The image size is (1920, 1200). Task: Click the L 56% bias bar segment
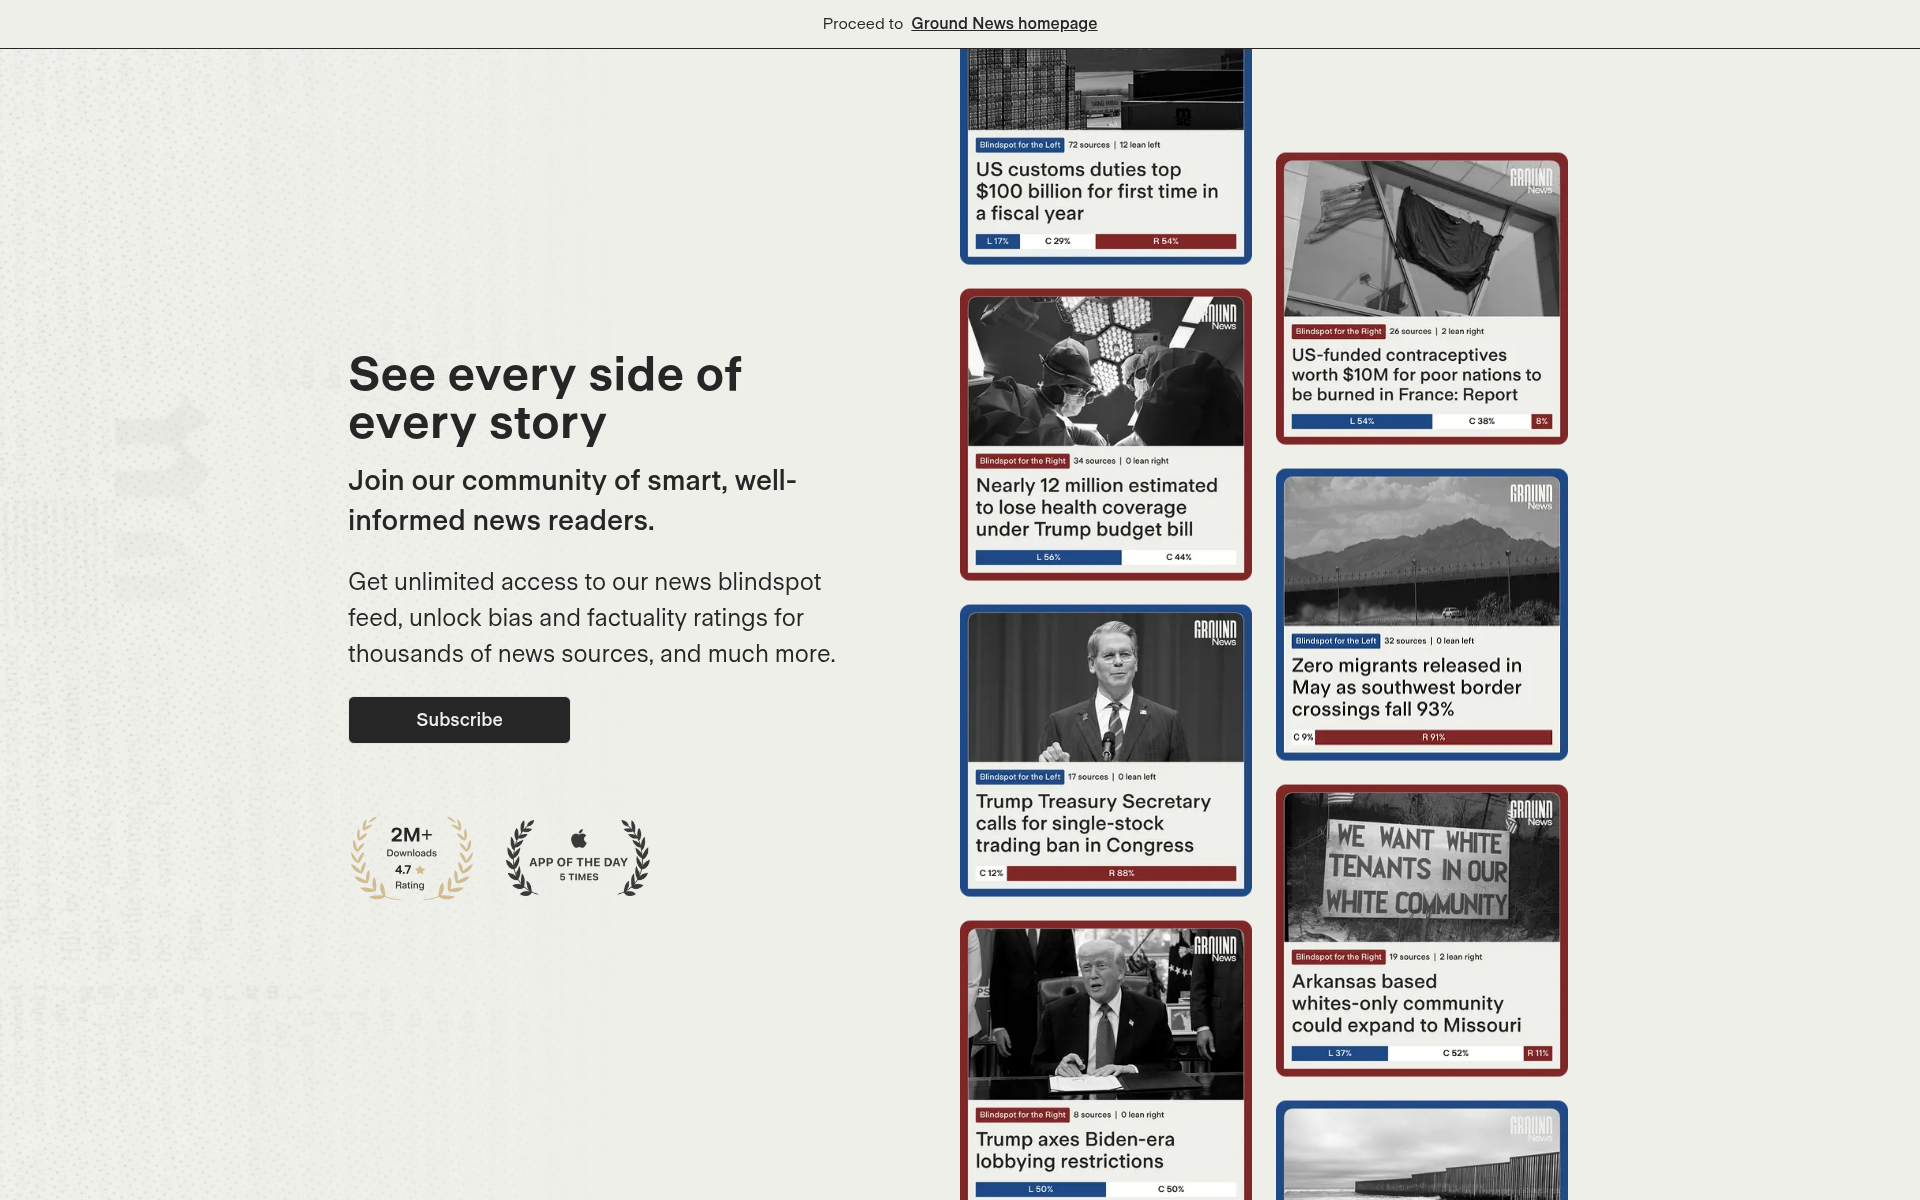coord(1048,557)
